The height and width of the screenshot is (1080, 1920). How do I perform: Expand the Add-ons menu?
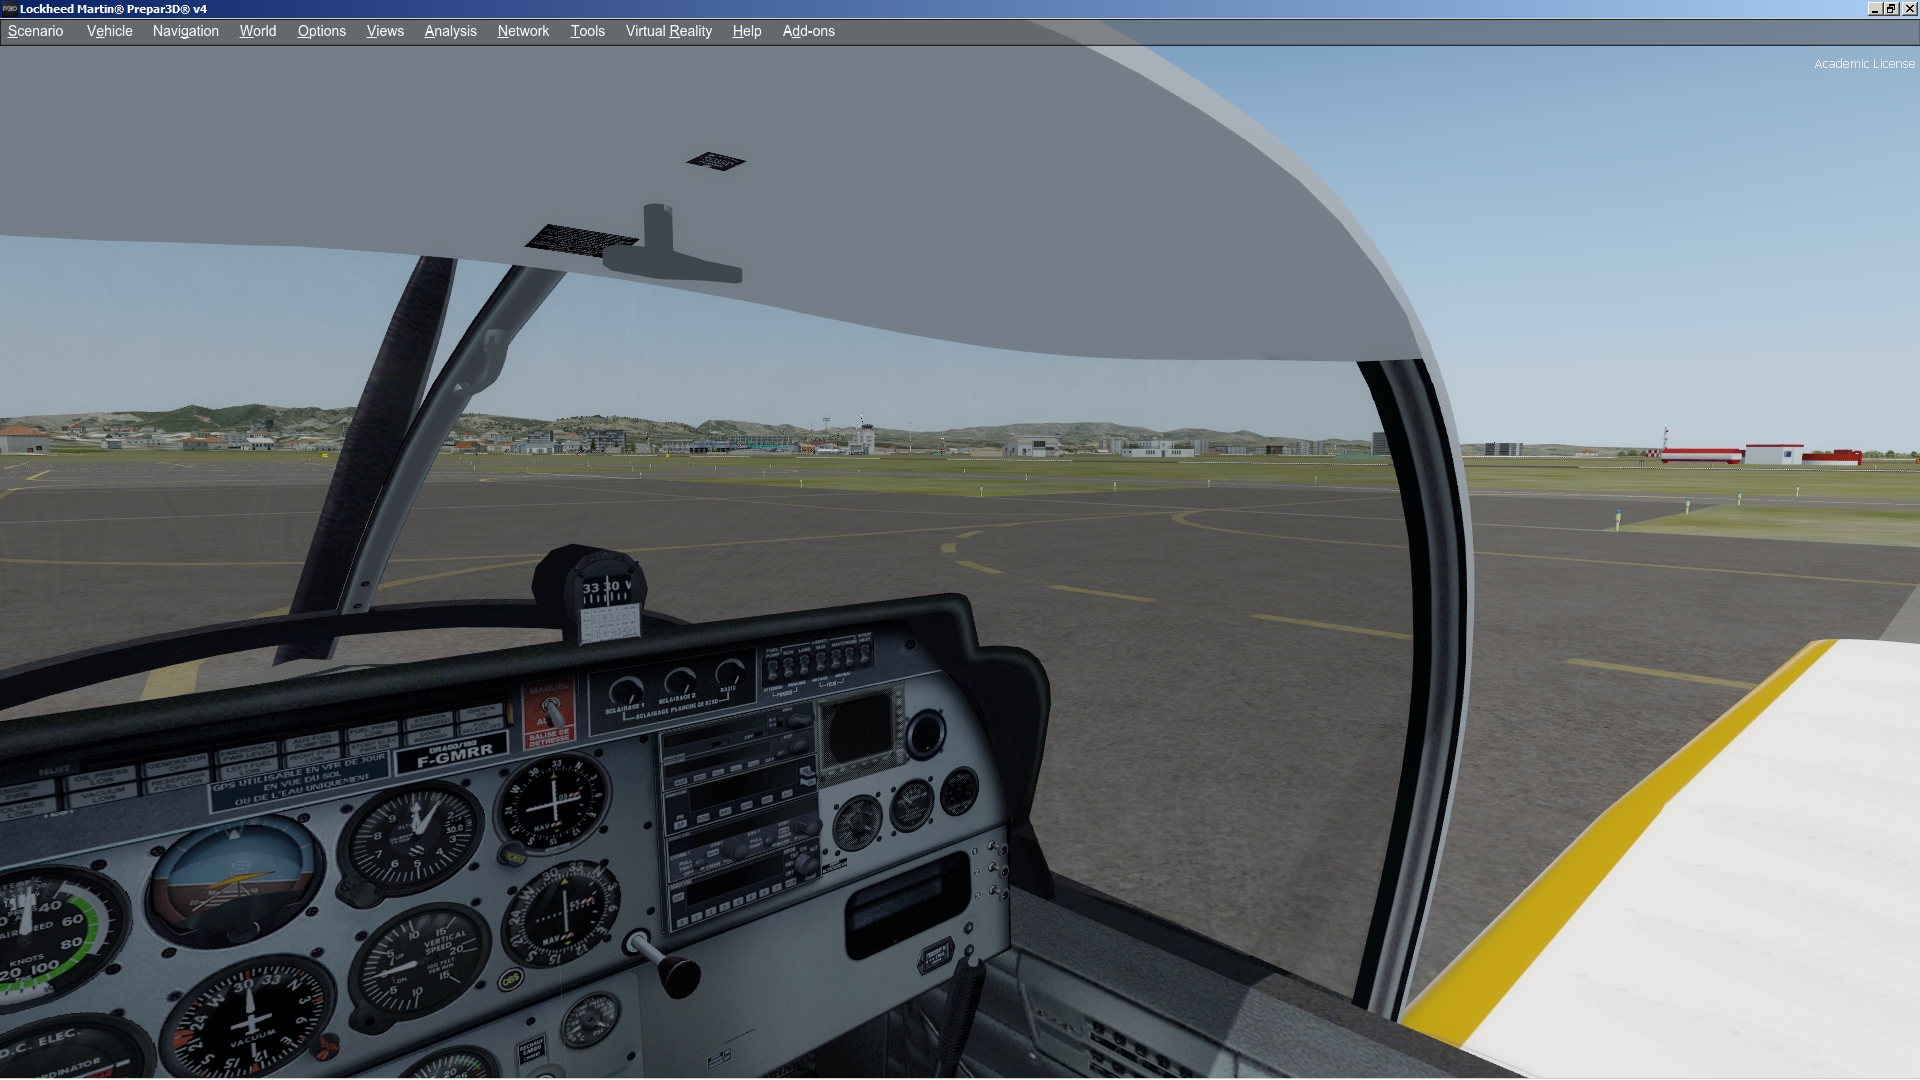(x=808, y=31)
